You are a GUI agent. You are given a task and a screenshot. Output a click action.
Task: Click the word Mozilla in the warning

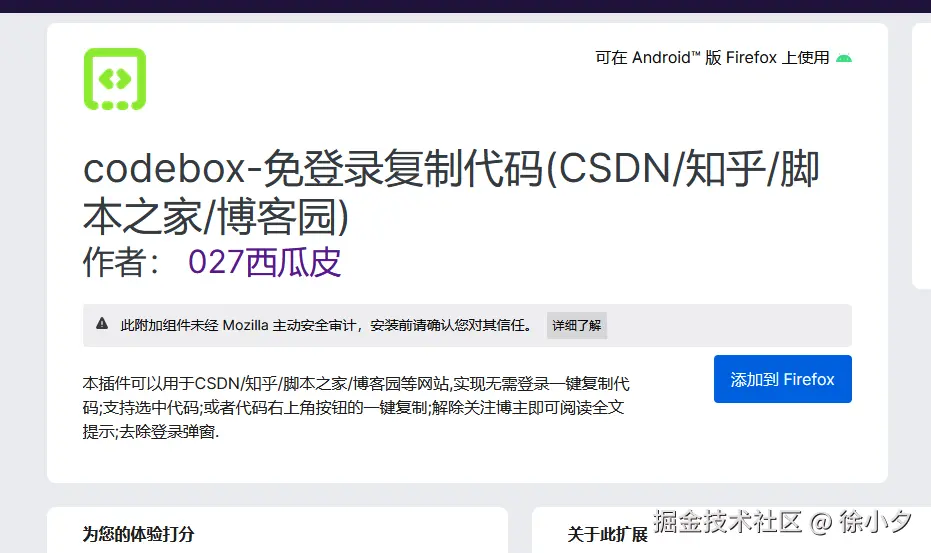coord(245,326)
